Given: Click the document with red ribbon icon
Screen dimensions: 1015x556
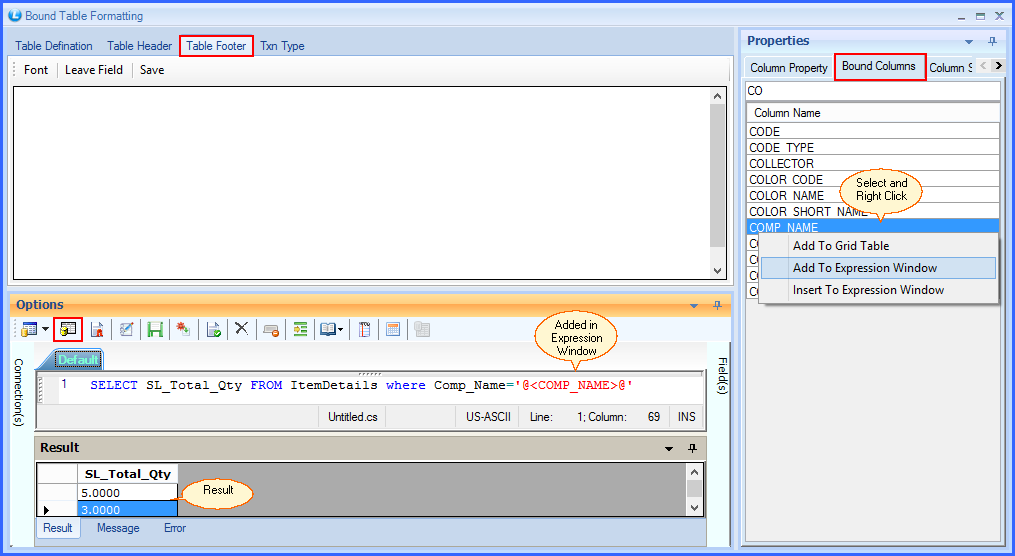Looking at the screenshot, I should tap(97, 329).
